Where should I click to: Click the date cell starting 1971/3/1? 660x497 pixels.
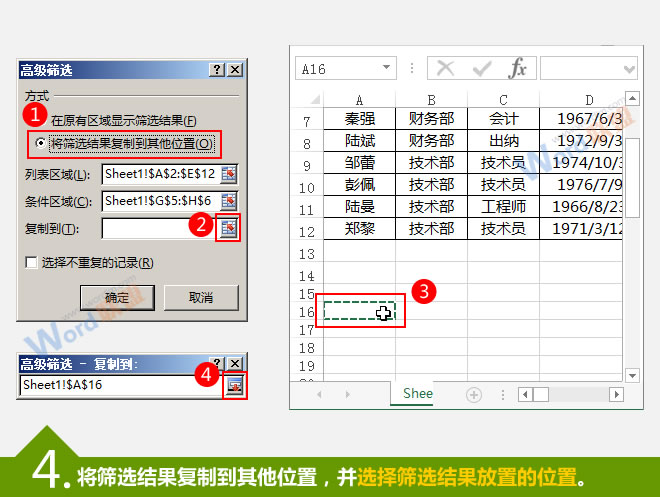pos(581,228)
